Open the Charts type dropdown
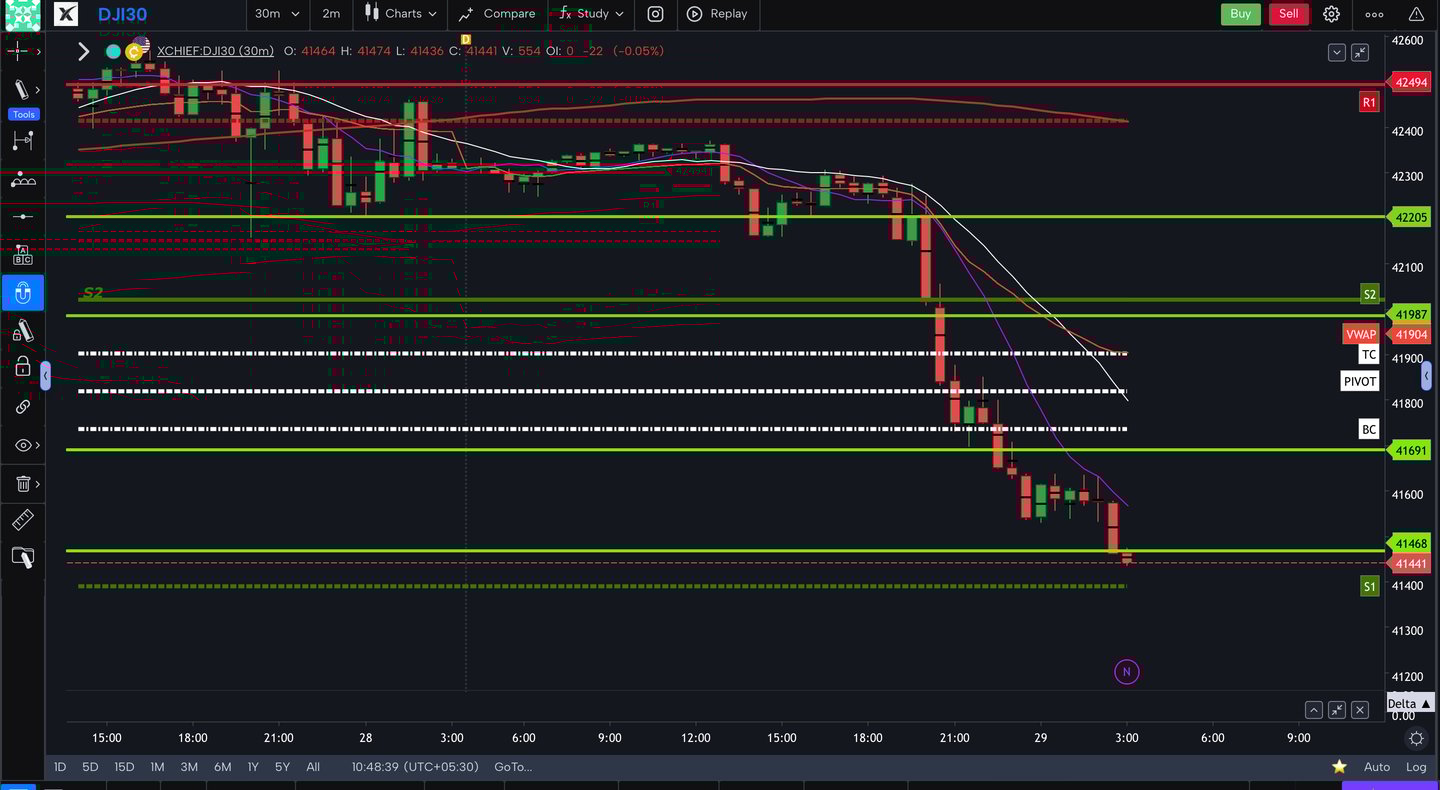 pyautogui.click(x=400, y=14)
